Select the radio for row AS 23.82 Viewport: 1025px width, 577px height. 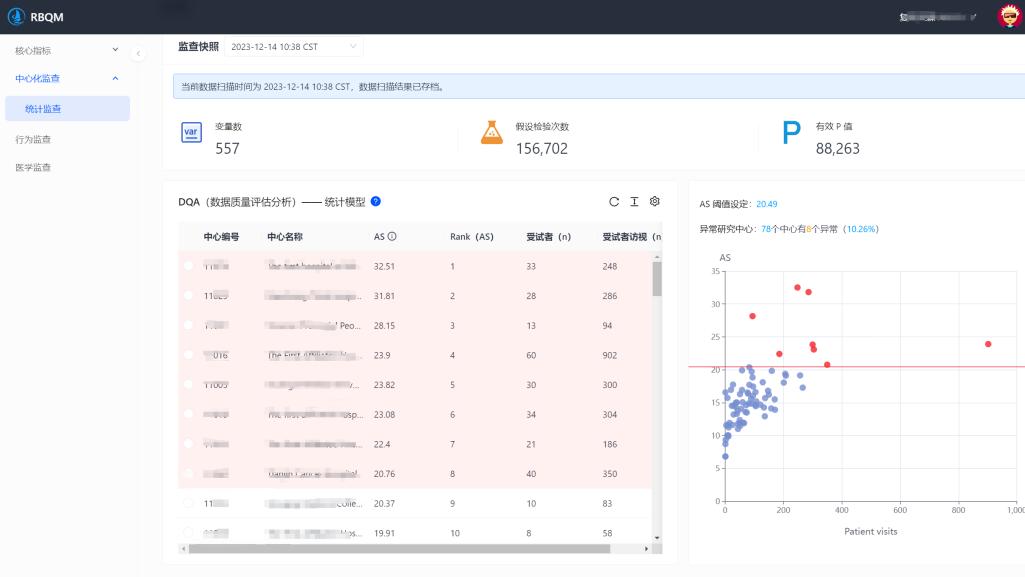click(x=188, y=384)
